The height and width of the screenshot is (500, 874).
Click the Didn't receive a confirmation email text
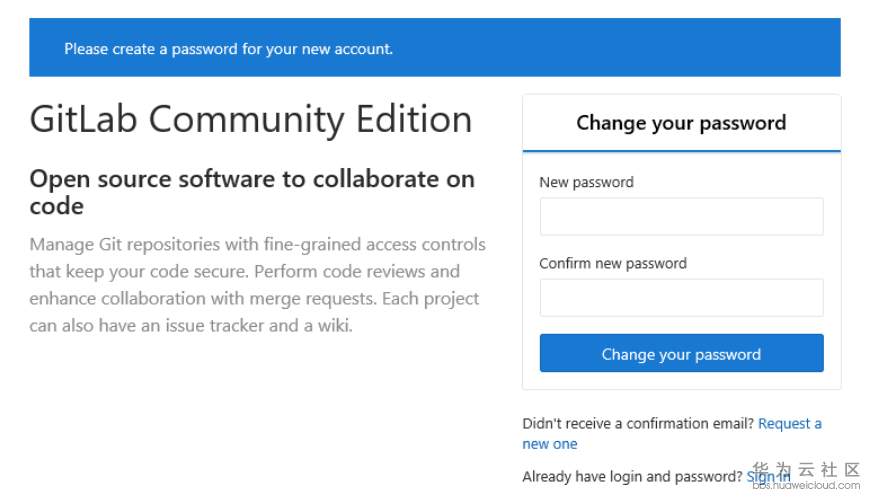(x=638, y=424)
